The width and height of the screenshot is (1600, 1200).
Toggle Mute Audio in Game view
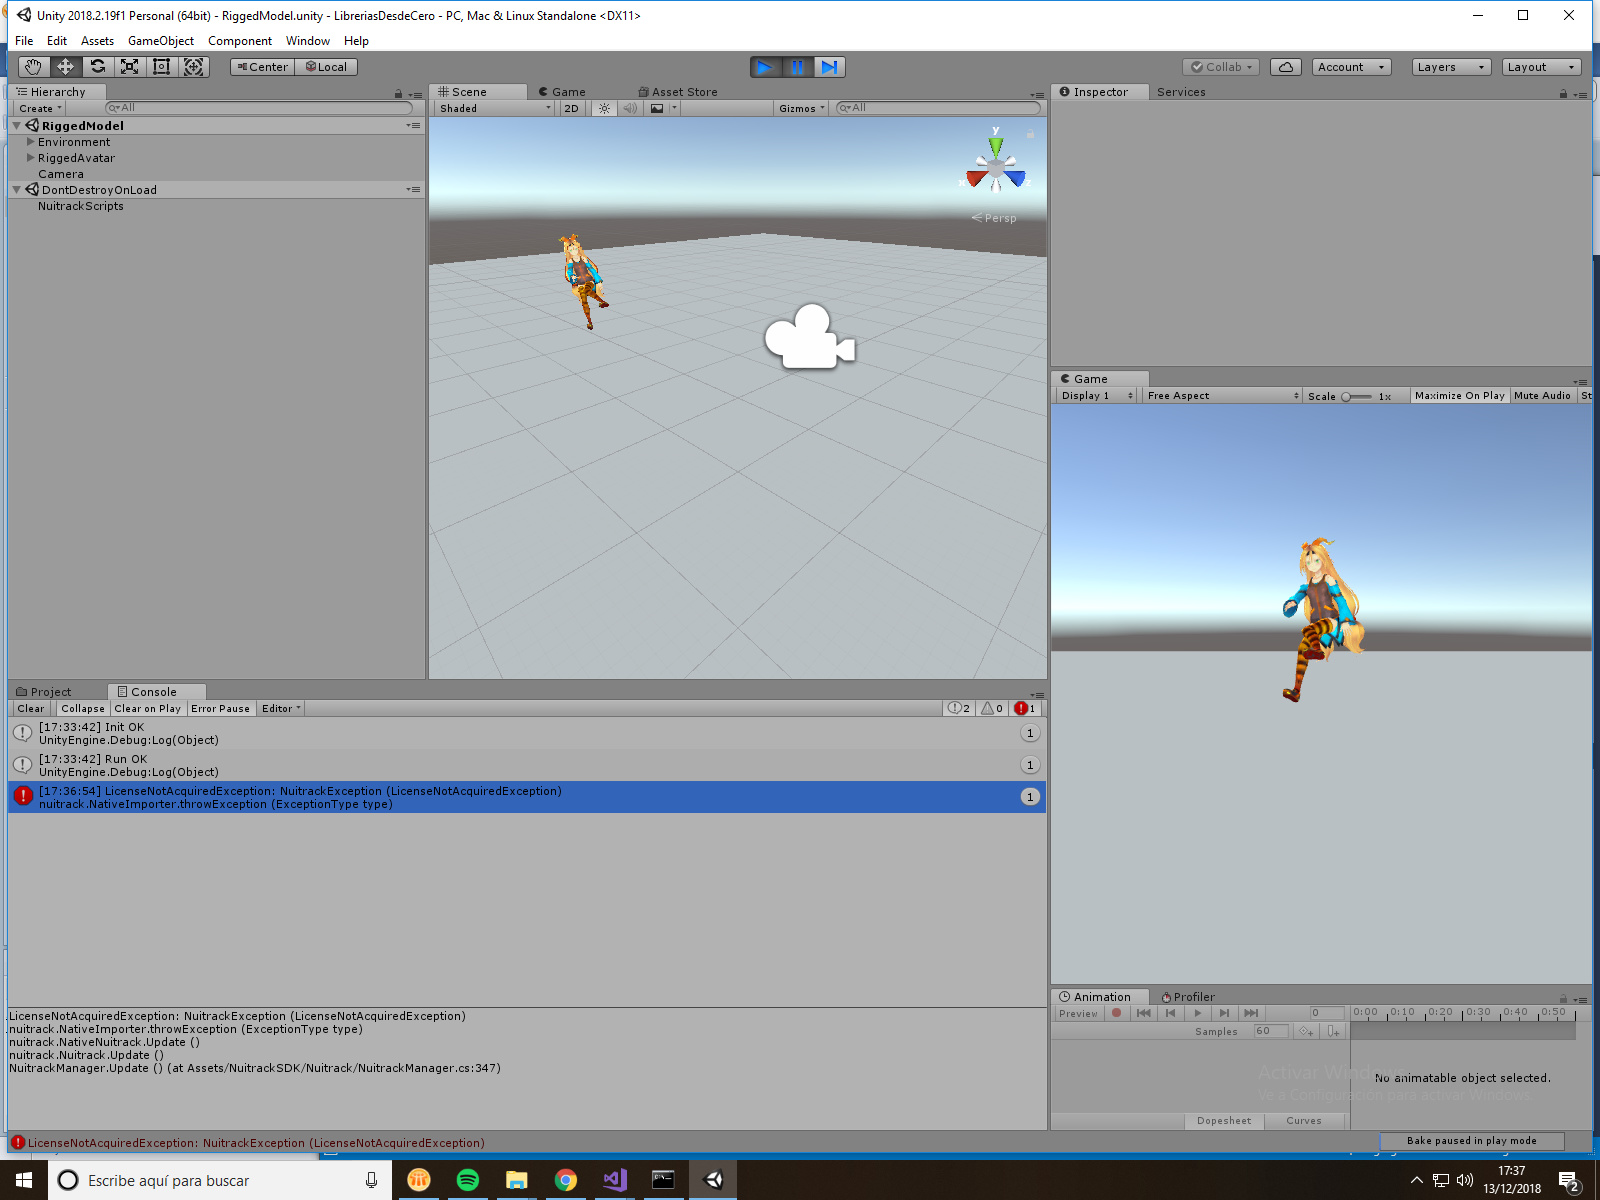[1543, 396]
